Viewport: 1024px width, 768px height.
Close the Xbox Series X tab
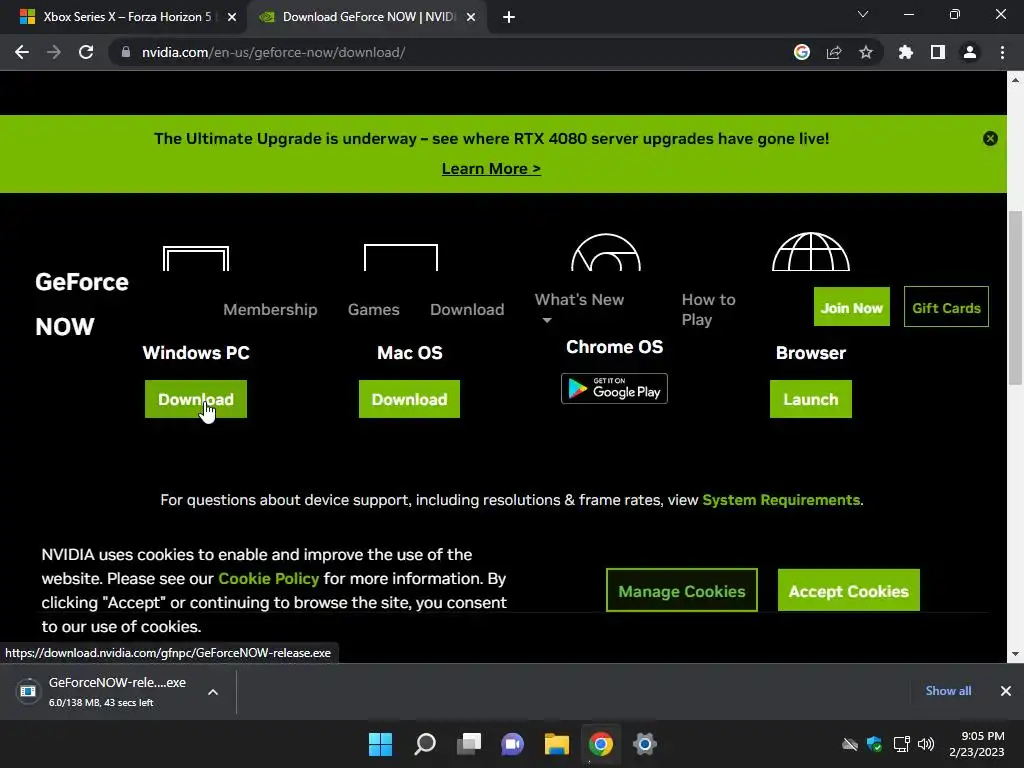tap(232, 18)
